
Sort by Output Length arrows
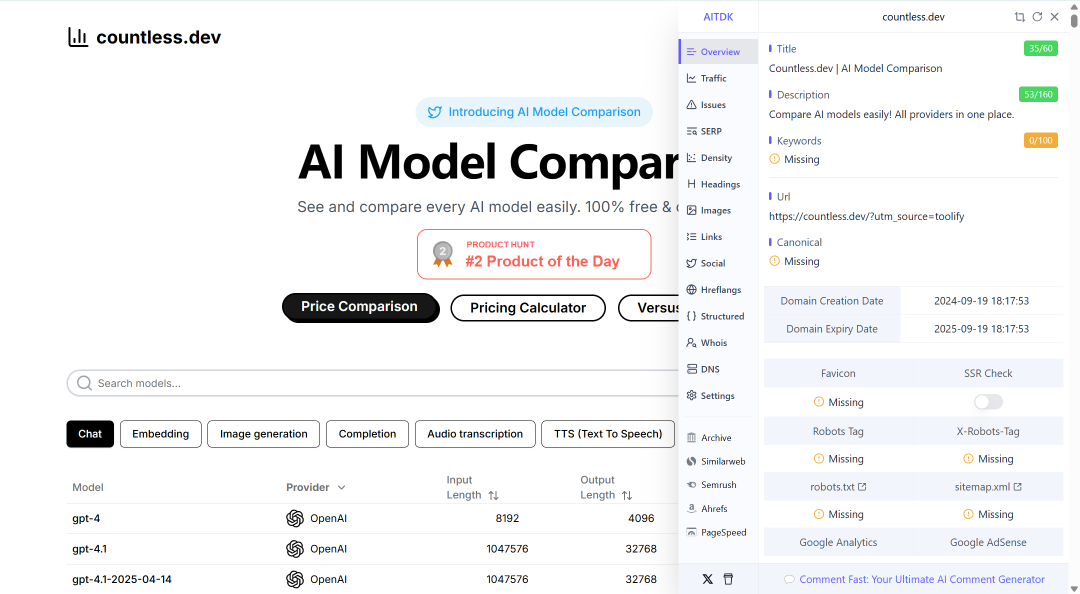[627, 495]
